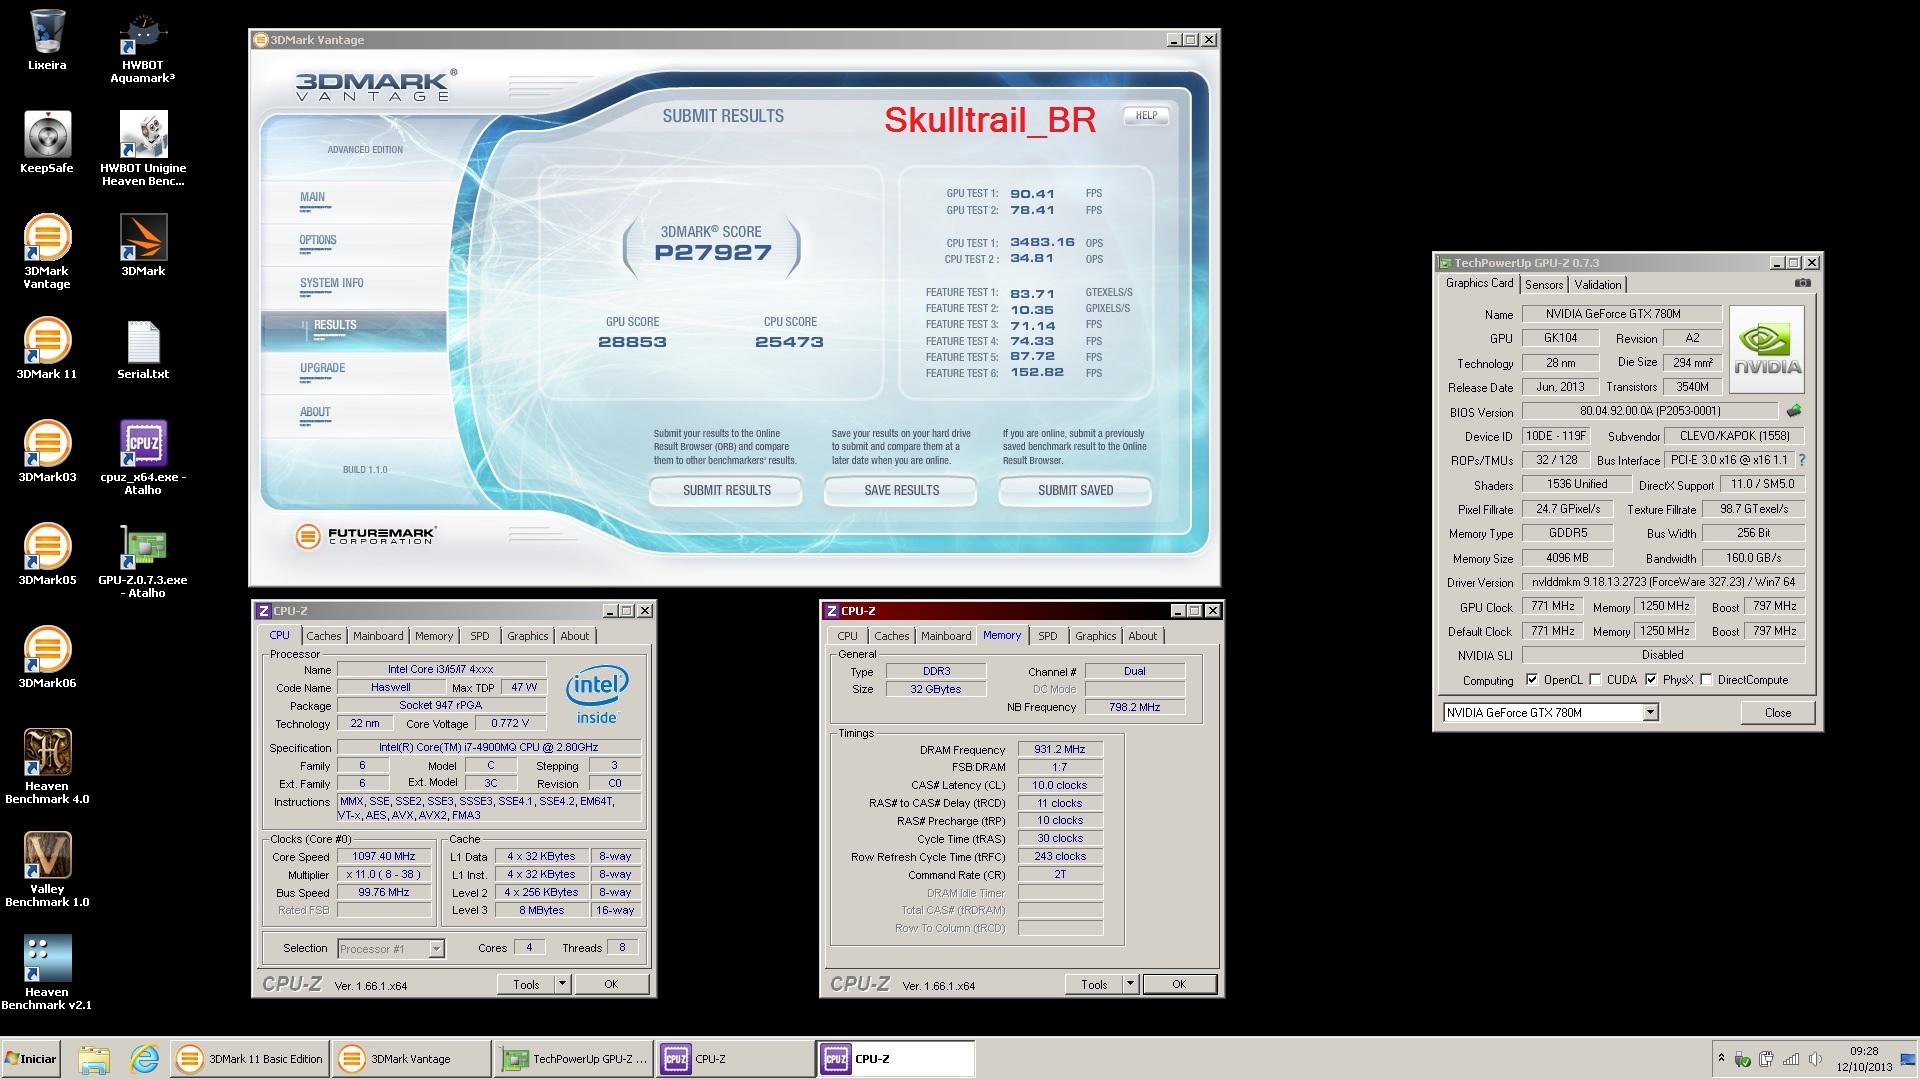This screenshot has width=1920, height=1080.
Task: Switch to TechPowerUp GPU-Z taskbar item
Action: coord(574,1059)
